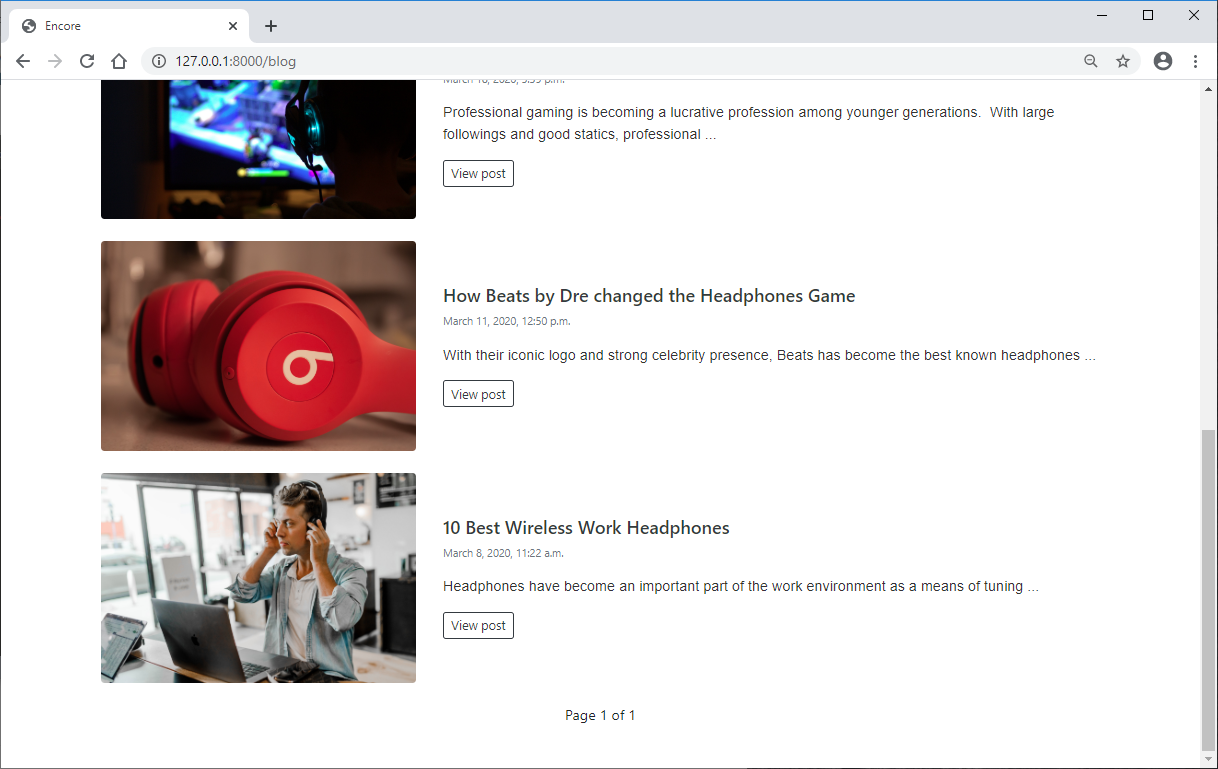Bookmark this page with the star icon
This screenshot has width=1218, height=769.
point(1123,61)
